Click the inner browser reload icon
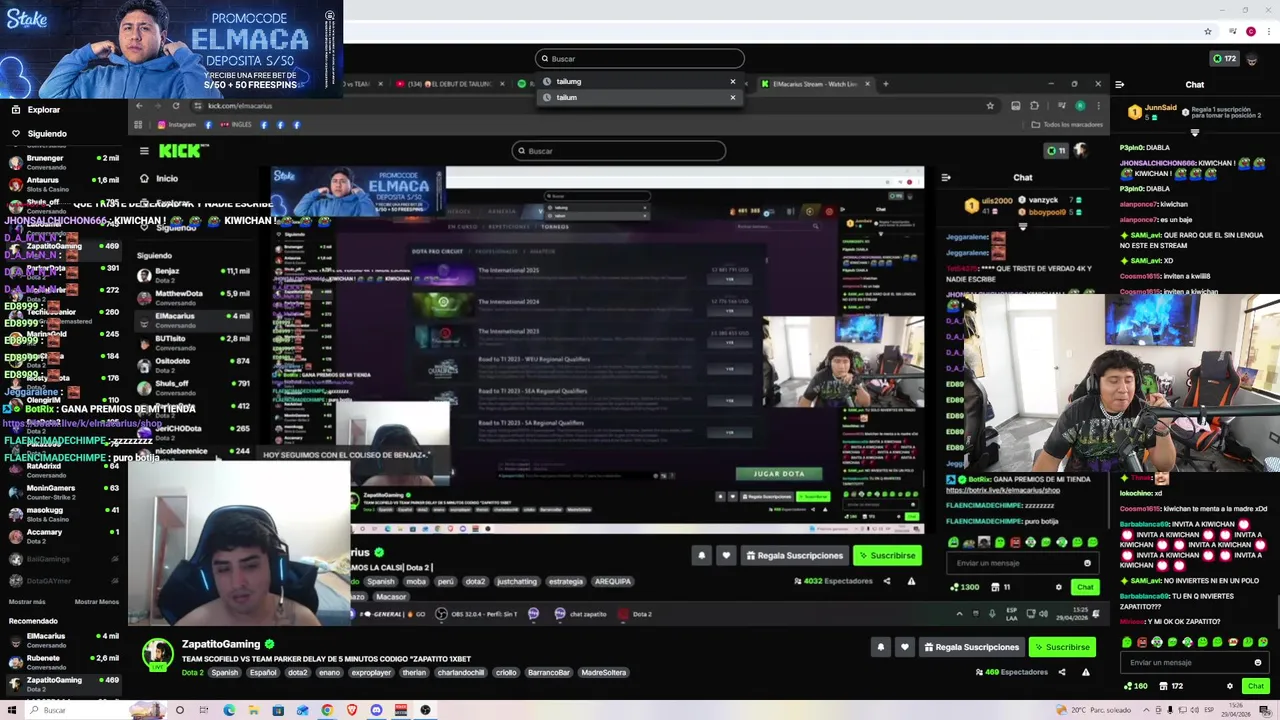Viewport: 1280px width, 720px height. 176,106
